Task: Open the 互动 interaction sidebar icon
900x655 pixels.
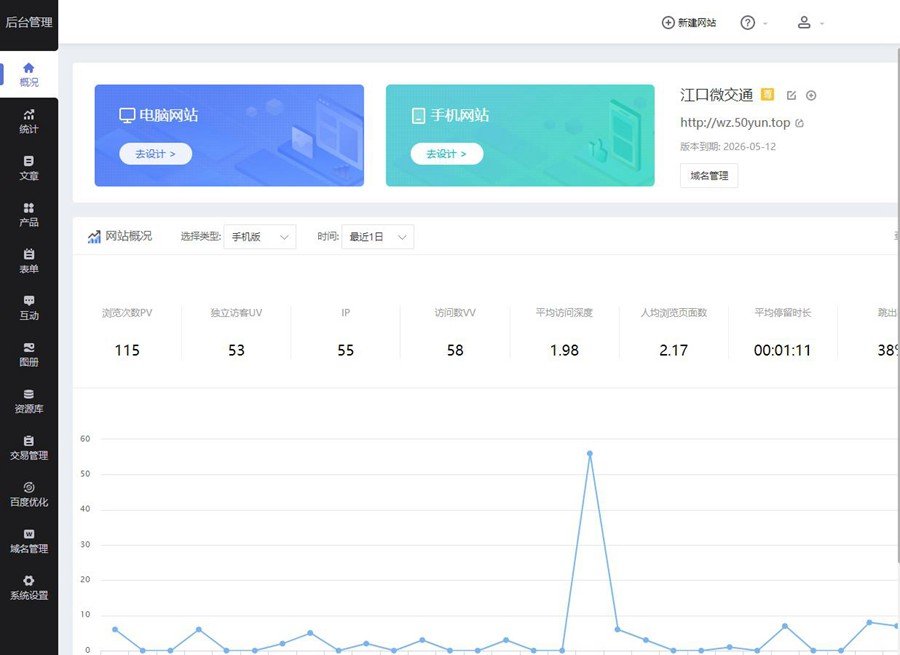Action: (29, 300)
